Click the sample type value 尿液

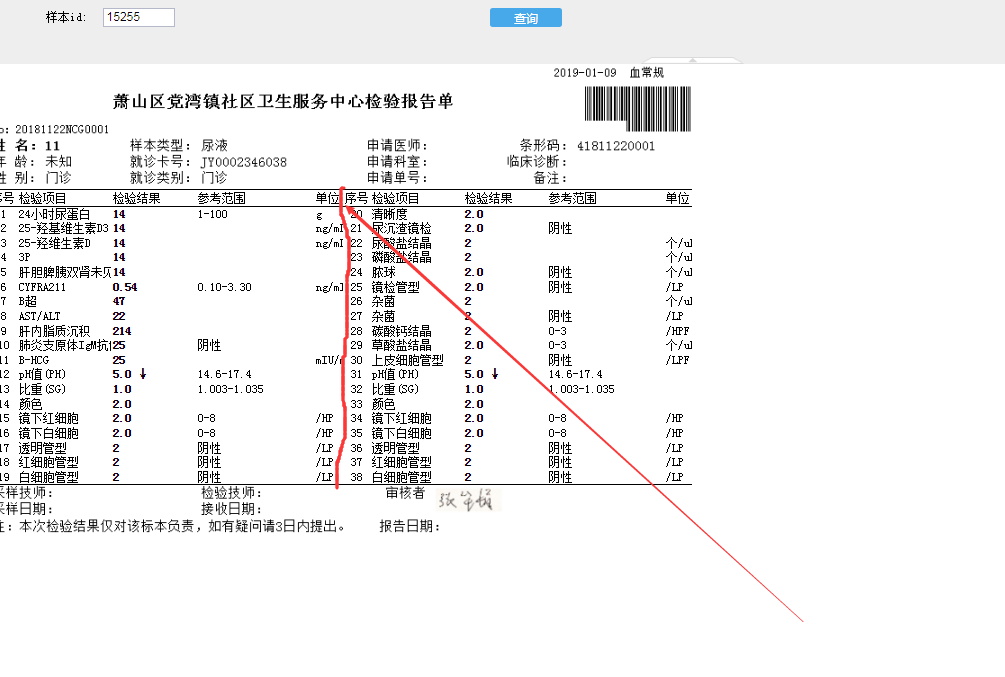coord(214,146)
